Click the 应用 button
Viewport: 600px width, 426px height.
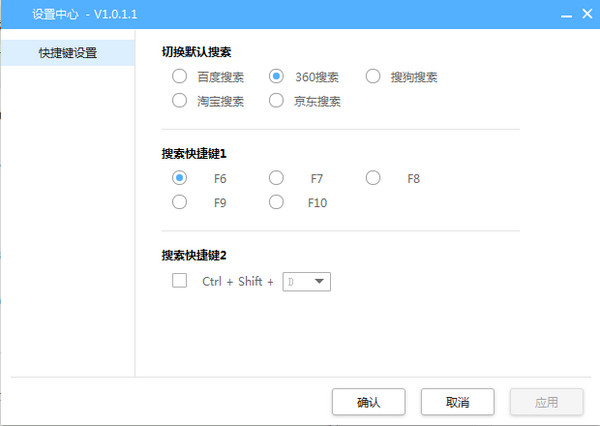pyautogui.click(x=546, y=402)
